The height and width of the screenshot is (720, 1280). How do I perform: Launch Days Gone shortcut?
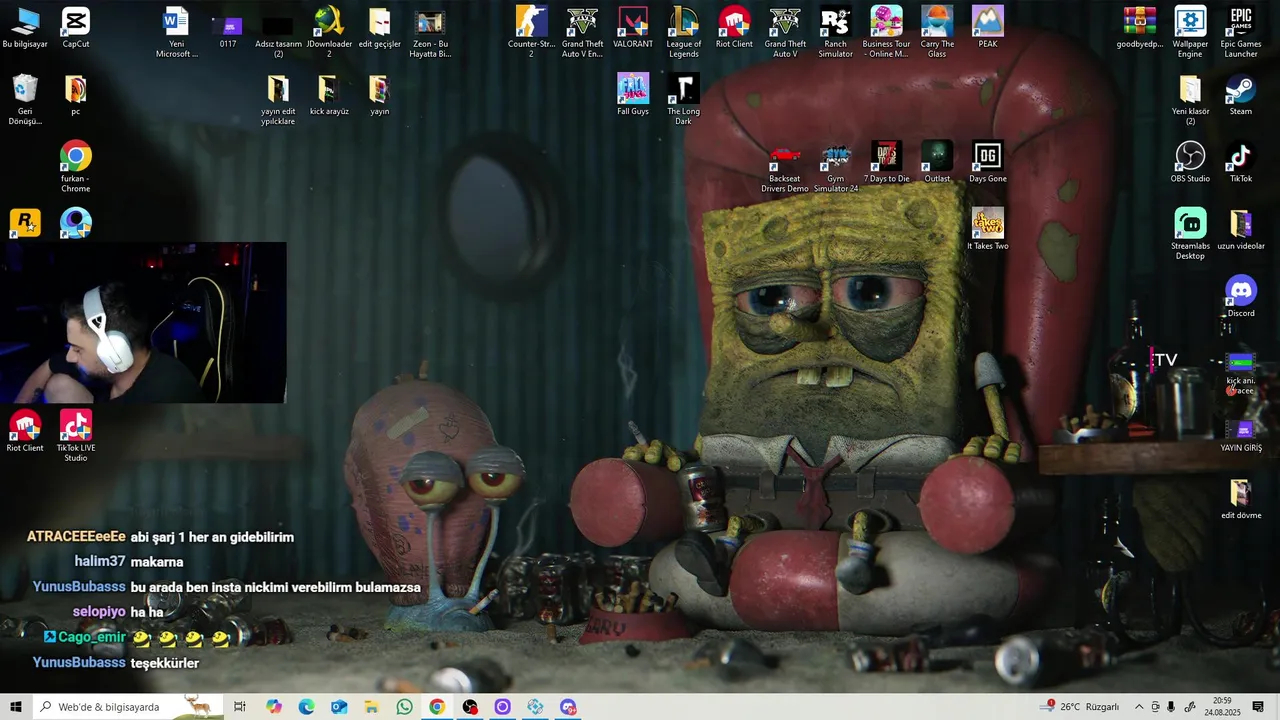point(987,162)
